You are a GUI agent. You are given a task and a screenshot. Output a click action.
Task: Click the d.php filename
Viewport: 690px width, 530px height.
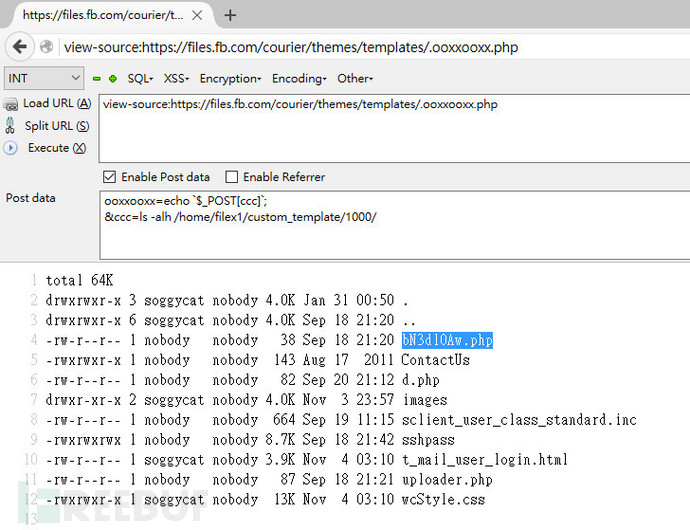421,380
